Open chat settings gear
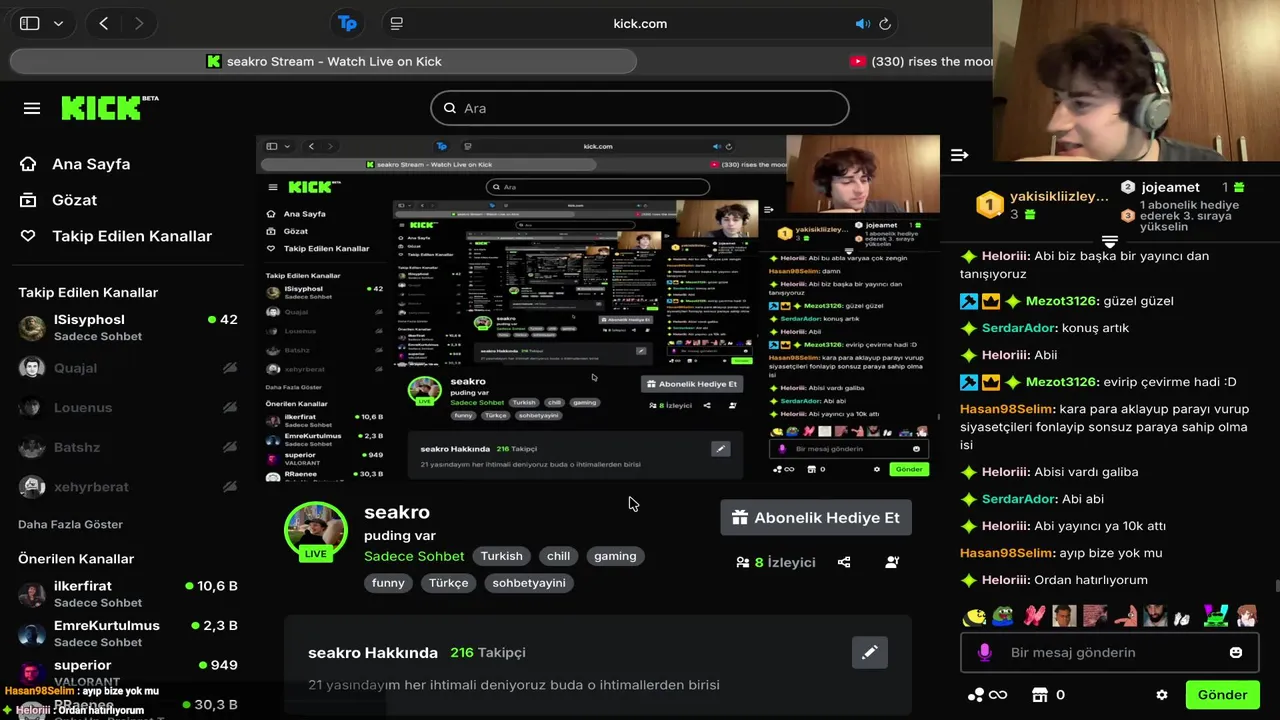This screenshot has width=1280, height=720. tap(1162, 695)
